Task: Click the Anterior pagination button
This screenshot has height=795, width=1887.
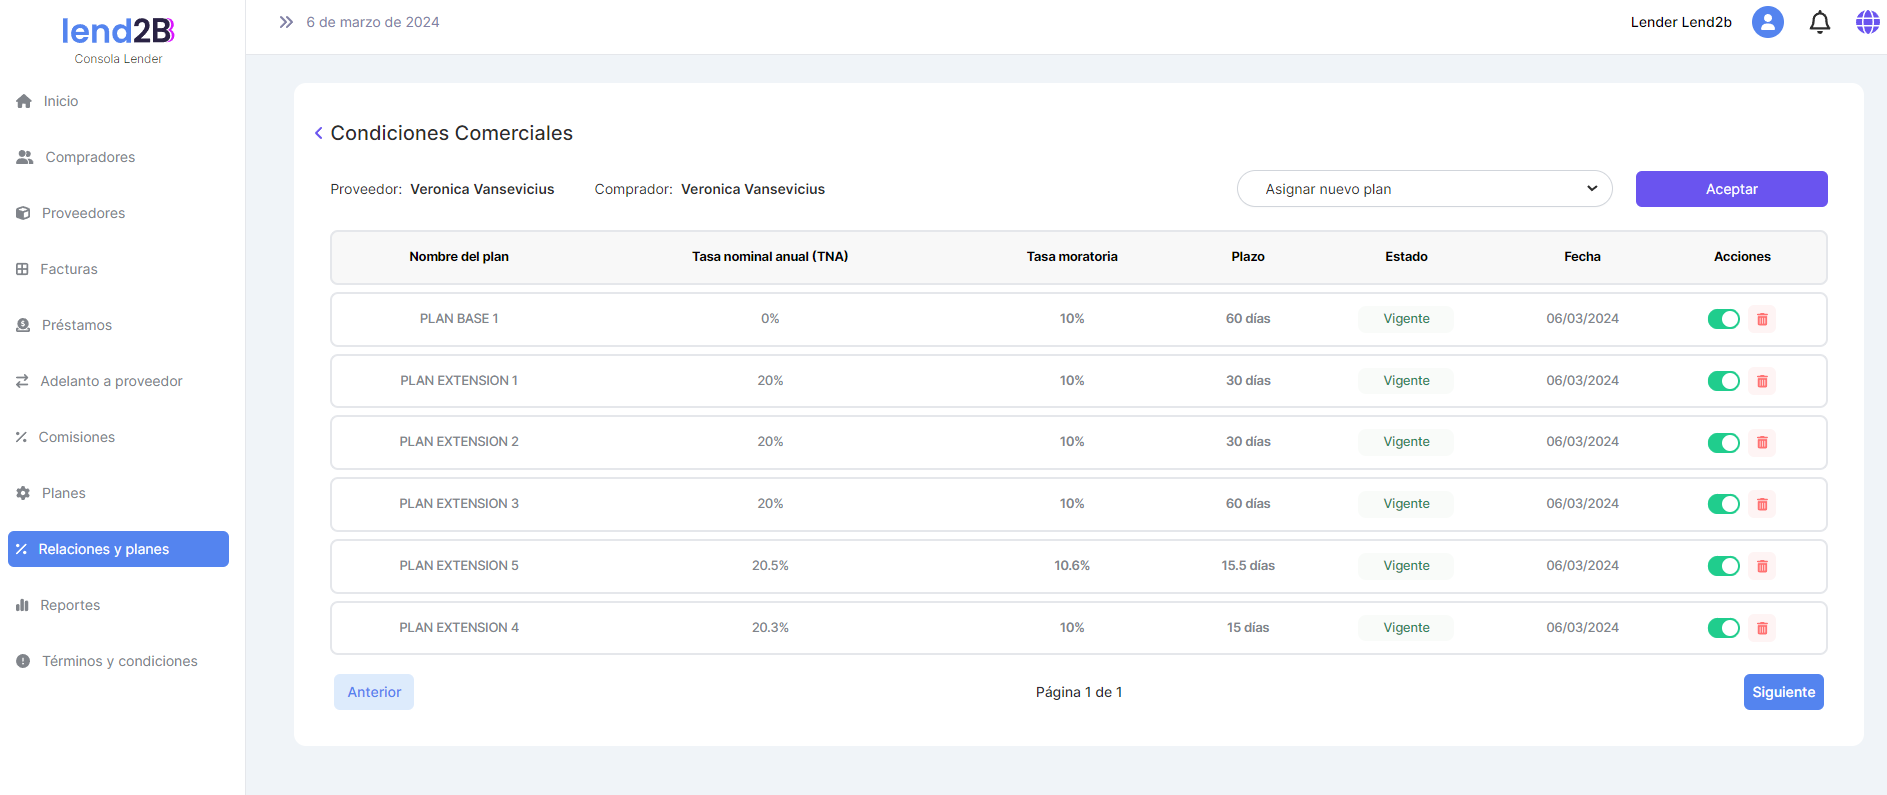Action: point(374,692)
